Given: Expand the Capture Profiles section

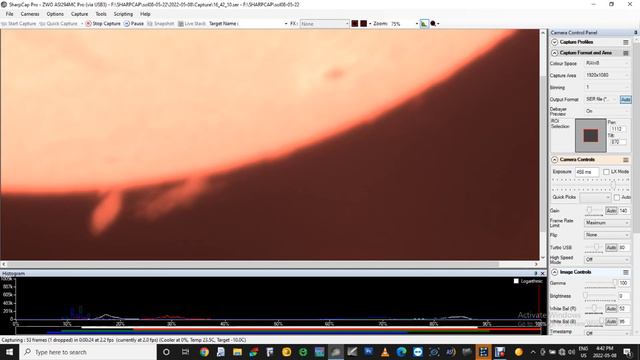Looking at the screenshot, I should pyautogui.click(x=554, y=42).
